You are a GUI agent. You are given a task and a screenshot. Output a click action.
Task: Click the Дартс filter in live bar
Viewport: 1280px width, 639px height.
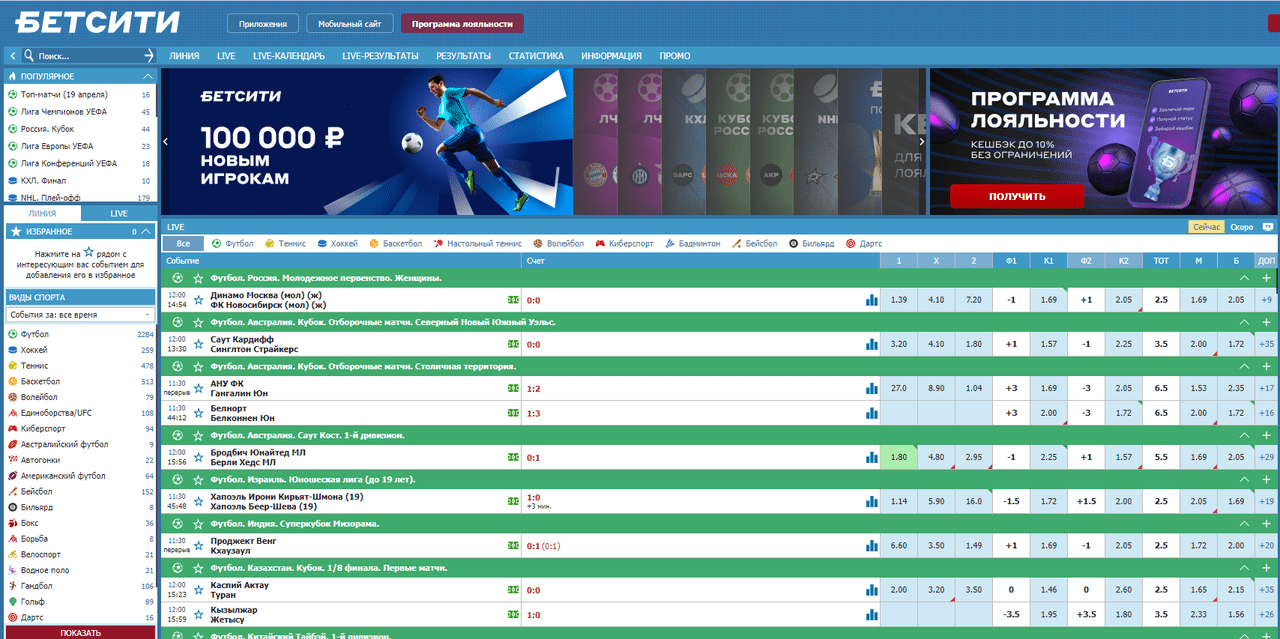pos(864,243)
